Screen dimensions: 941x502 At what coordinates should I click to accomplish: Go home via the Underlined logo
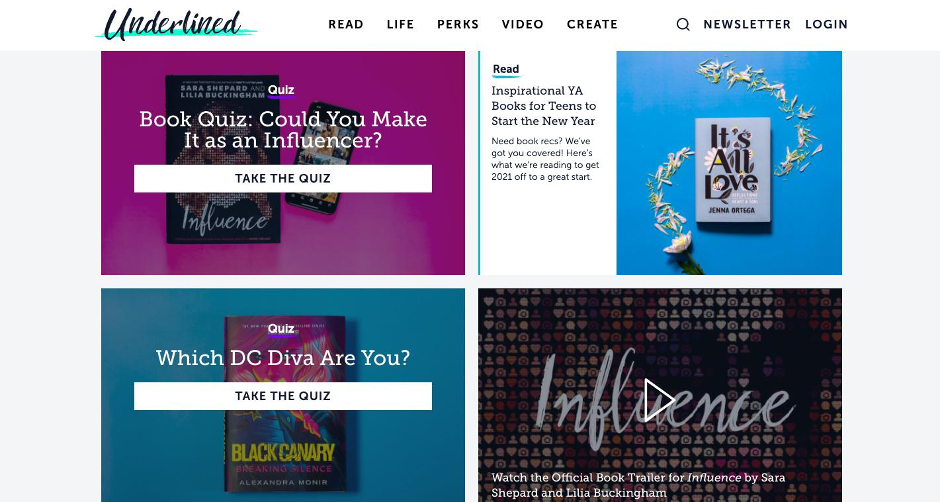point(176,25)
